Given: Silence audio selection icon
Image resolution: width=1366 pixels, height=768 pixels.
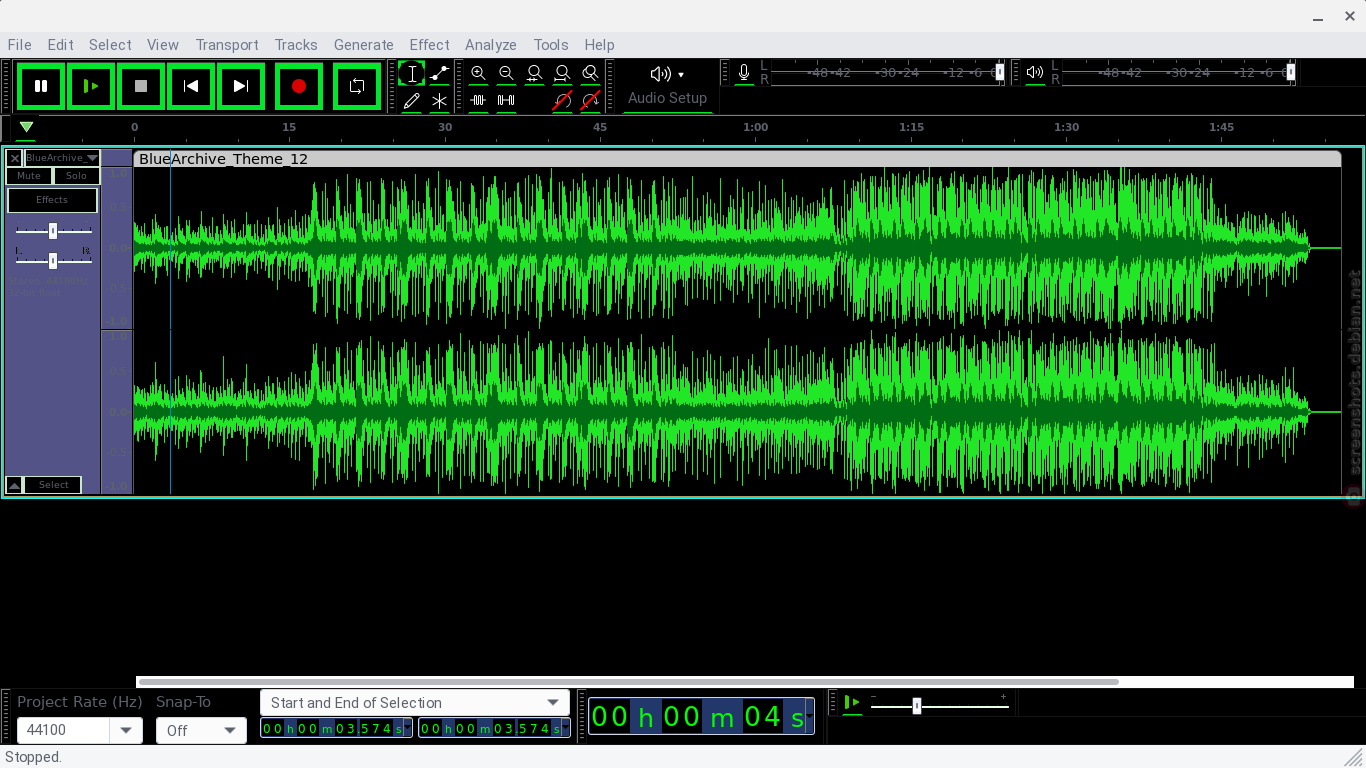Looking at the screenshot, I should coord(507,100).
